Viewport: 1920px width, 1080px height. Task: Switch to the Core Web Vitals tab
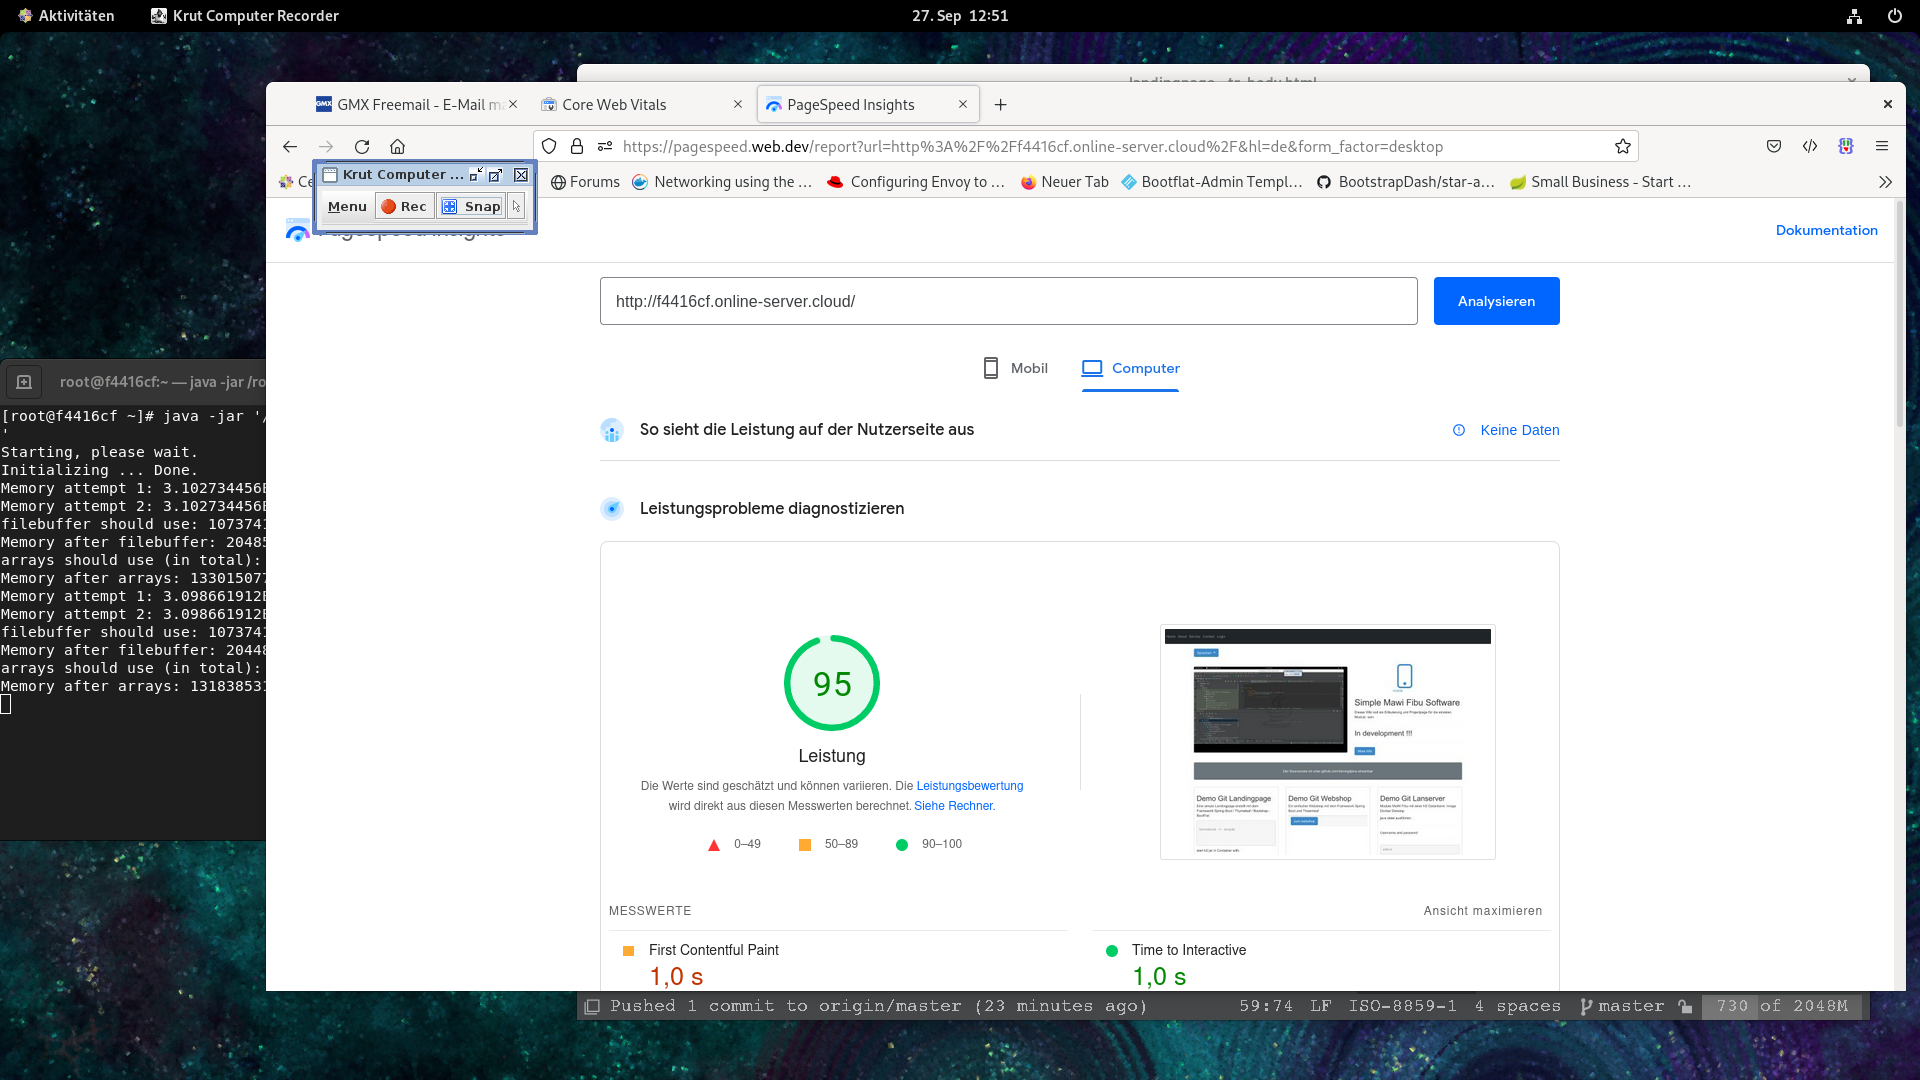614,104
